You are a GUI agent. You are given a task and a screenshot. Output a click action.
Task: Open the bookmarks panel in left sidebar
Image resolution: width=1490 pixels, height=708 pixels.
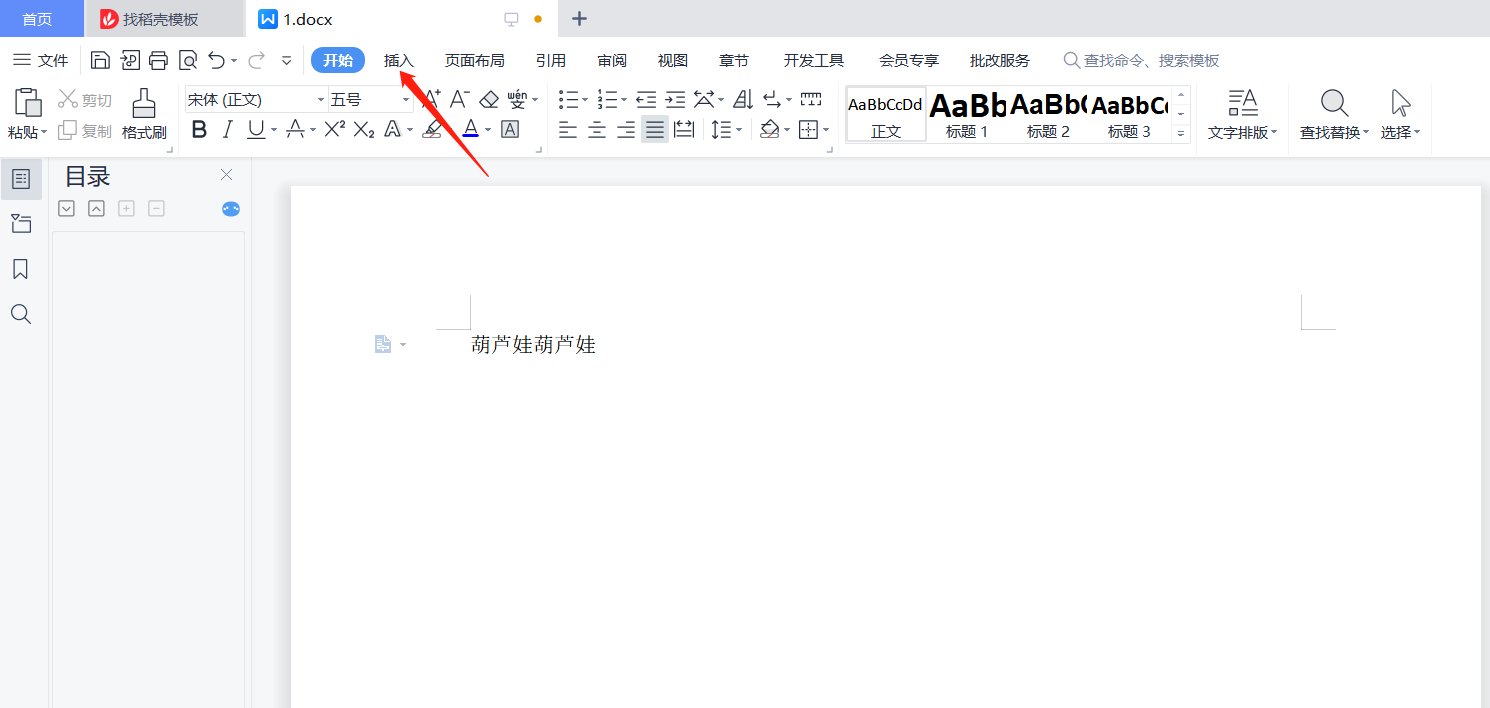pyautogui.click(x=21, y=268)
